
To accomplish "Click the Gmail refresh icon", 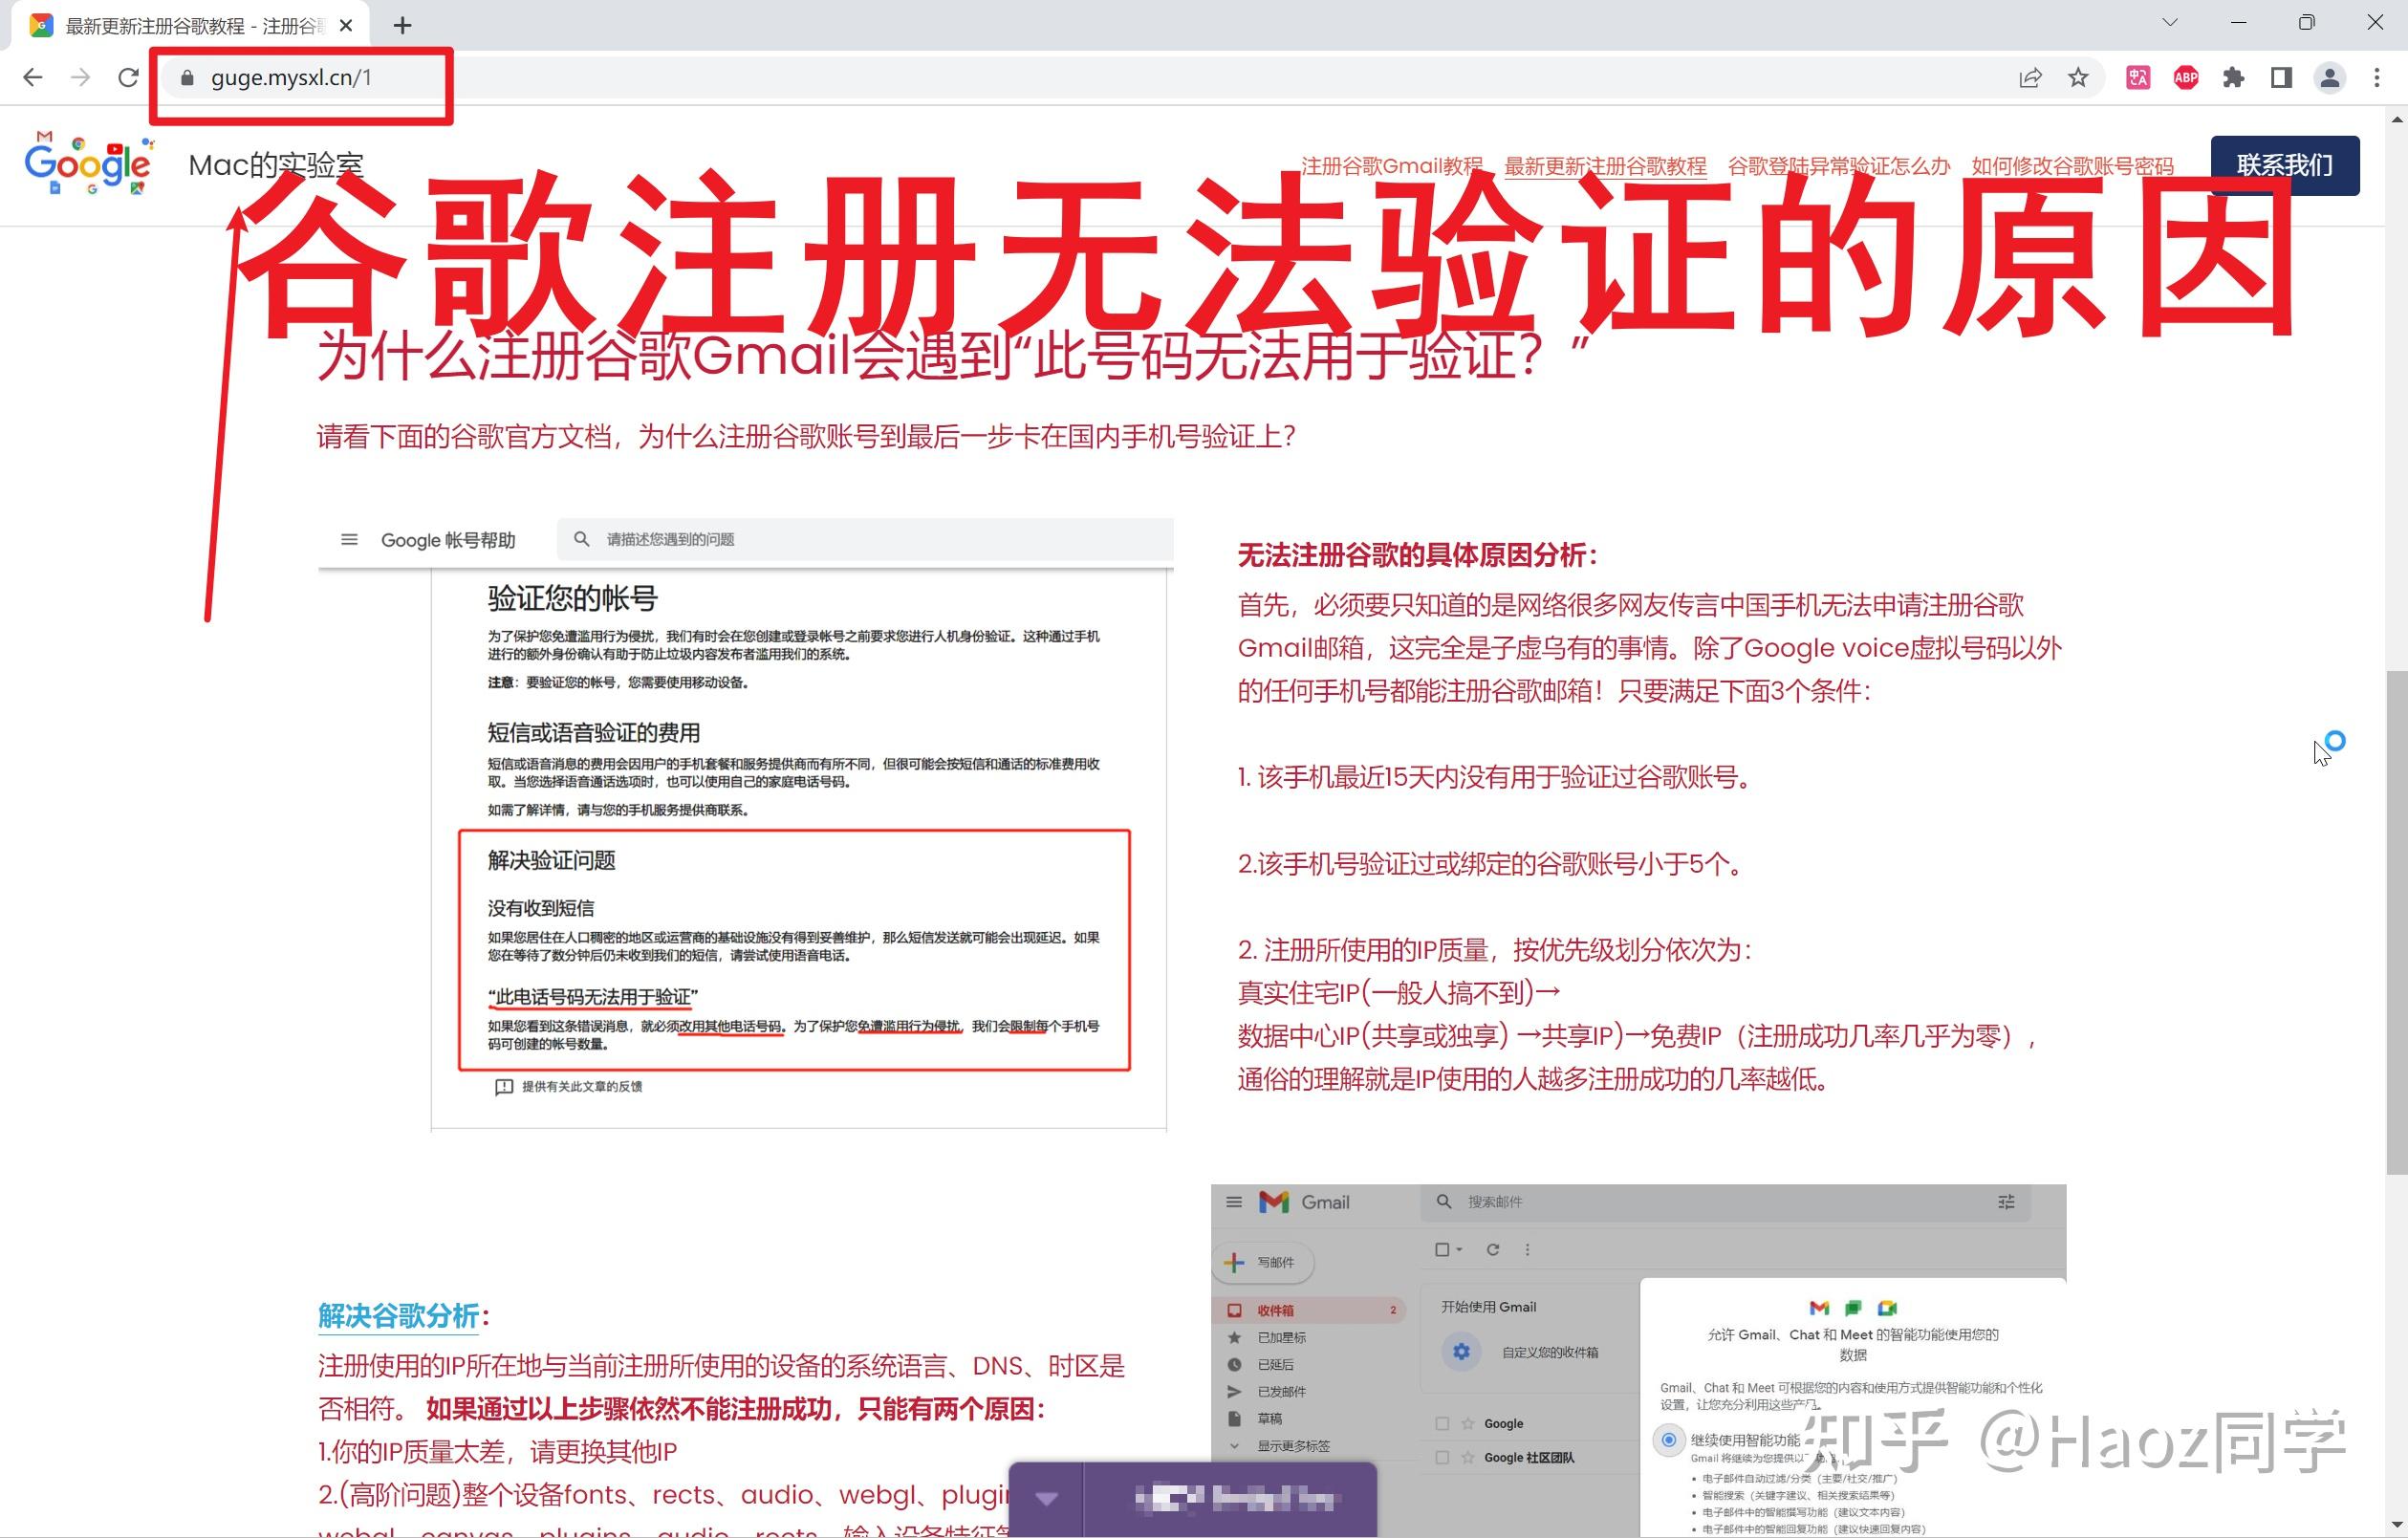I will tap(1493, 1249).
